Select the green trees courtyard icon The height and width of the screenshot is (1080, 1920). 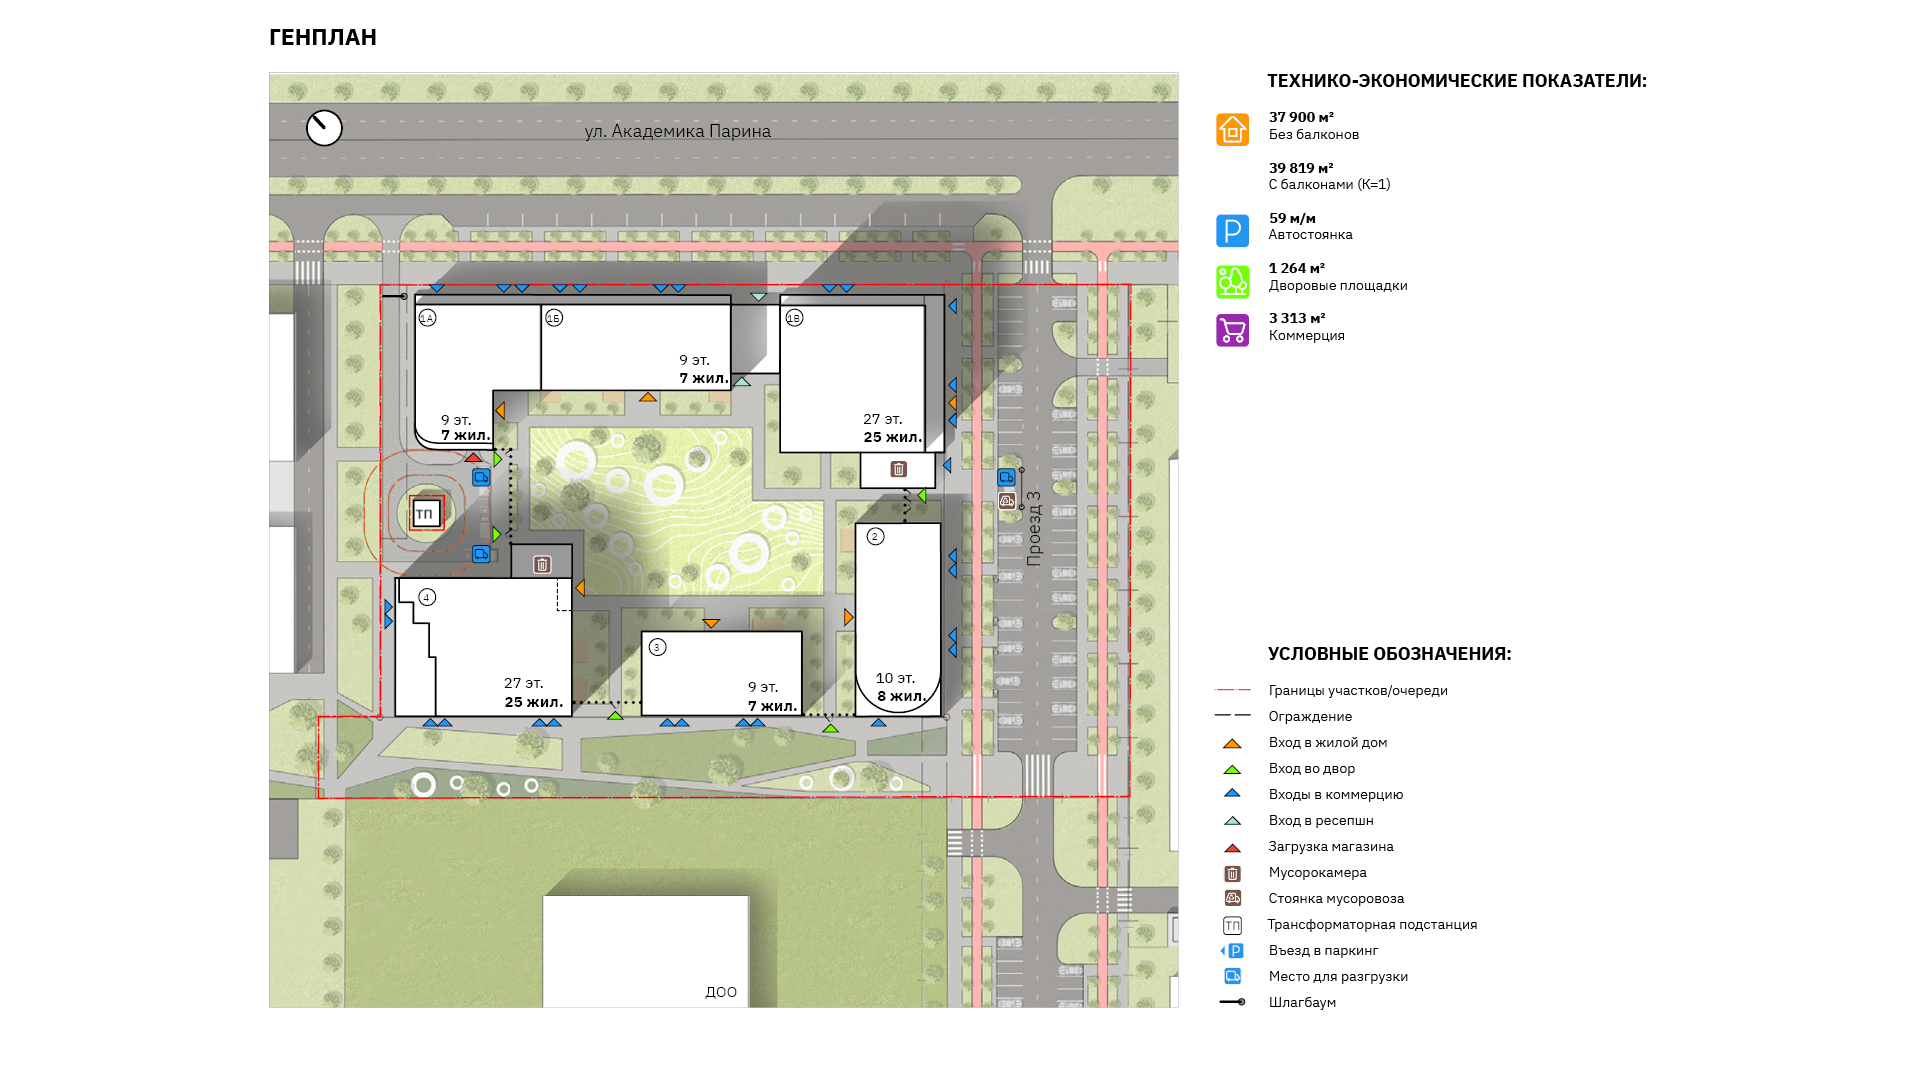(1232, 282)
